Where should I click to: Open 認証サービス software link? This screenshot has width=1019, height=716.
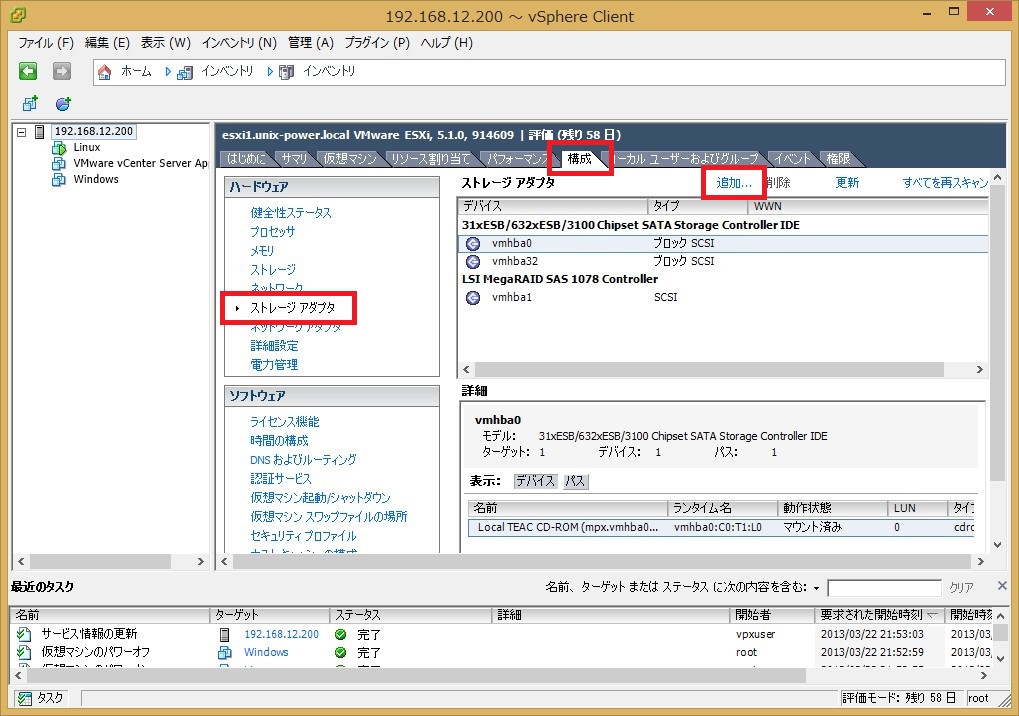(281, 479)
